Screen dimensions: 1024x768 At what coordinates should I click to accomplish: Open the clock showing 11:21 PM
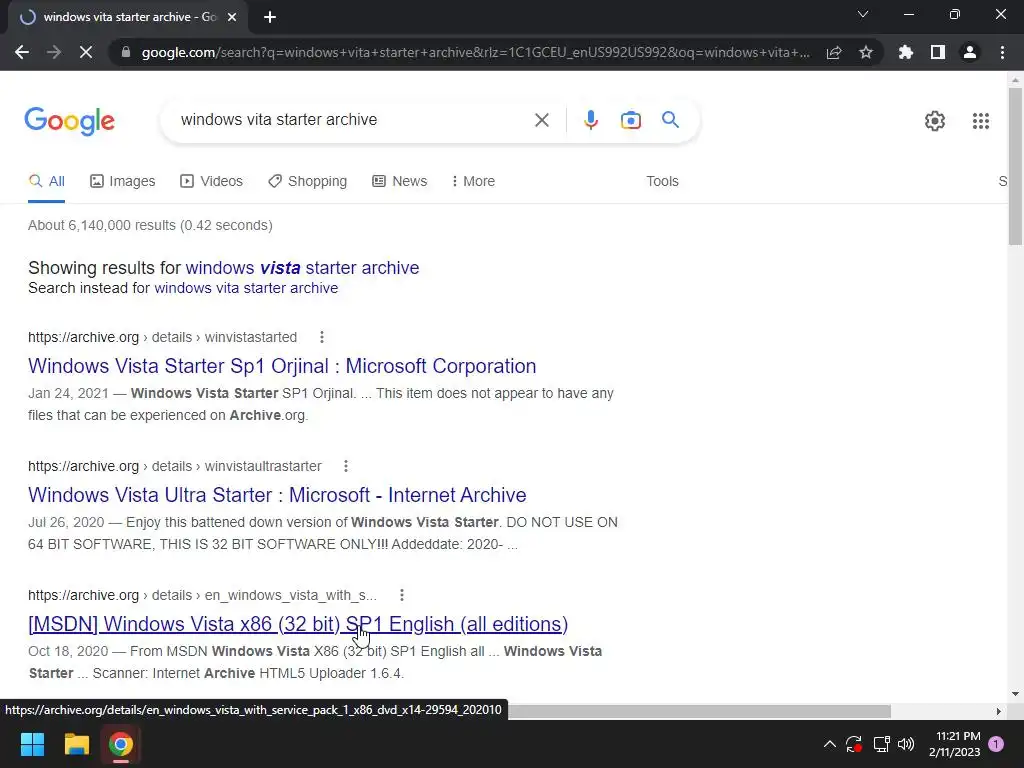tap(955, 744)
